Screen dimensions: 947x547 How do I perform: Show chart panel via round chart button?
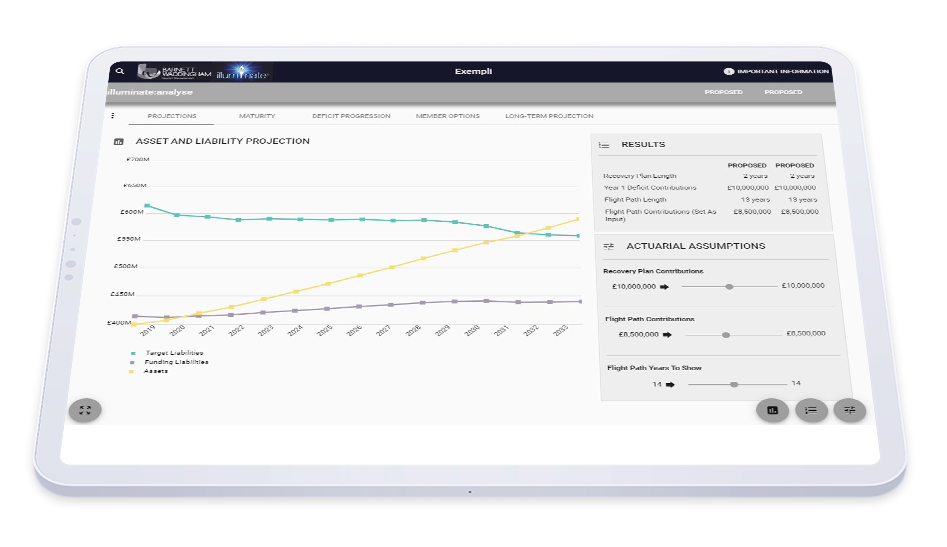point(772,411)
